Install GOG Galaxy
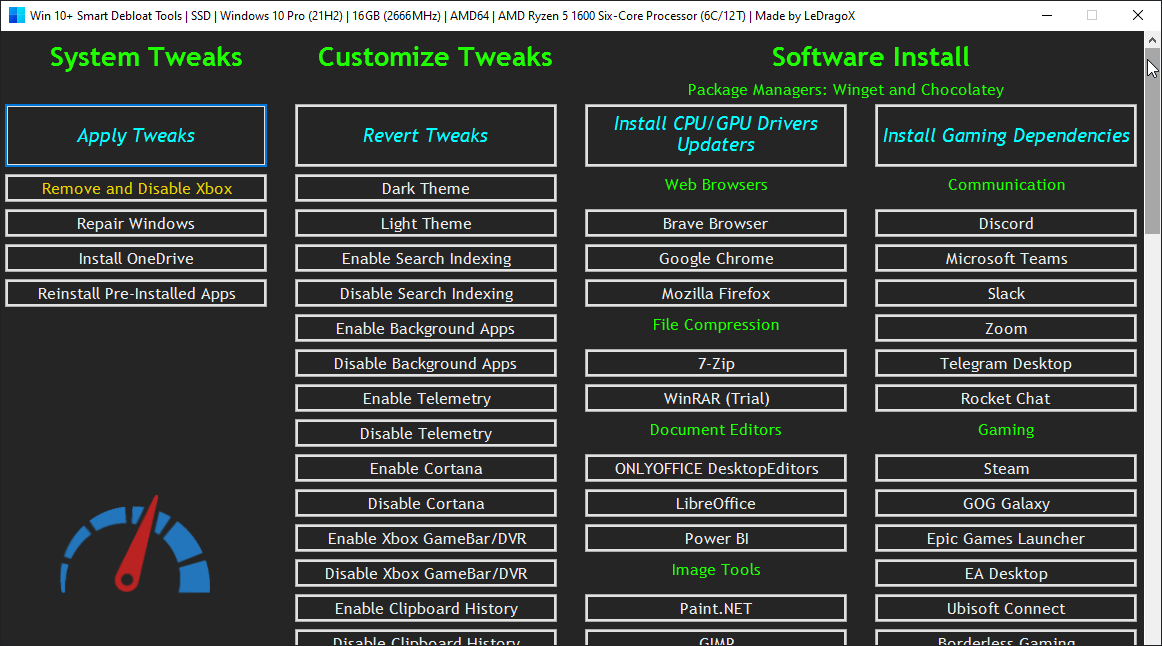 click(1006, 503)
